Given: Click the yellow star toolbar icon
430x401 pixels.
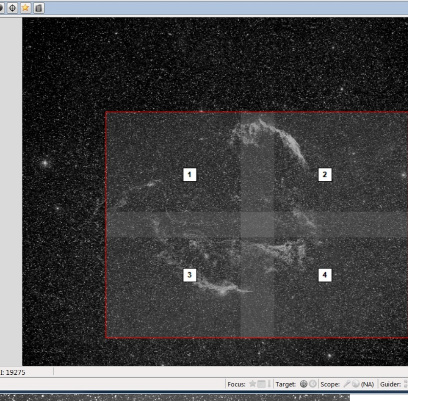Looking at the screenshot, I should point(26,8).
